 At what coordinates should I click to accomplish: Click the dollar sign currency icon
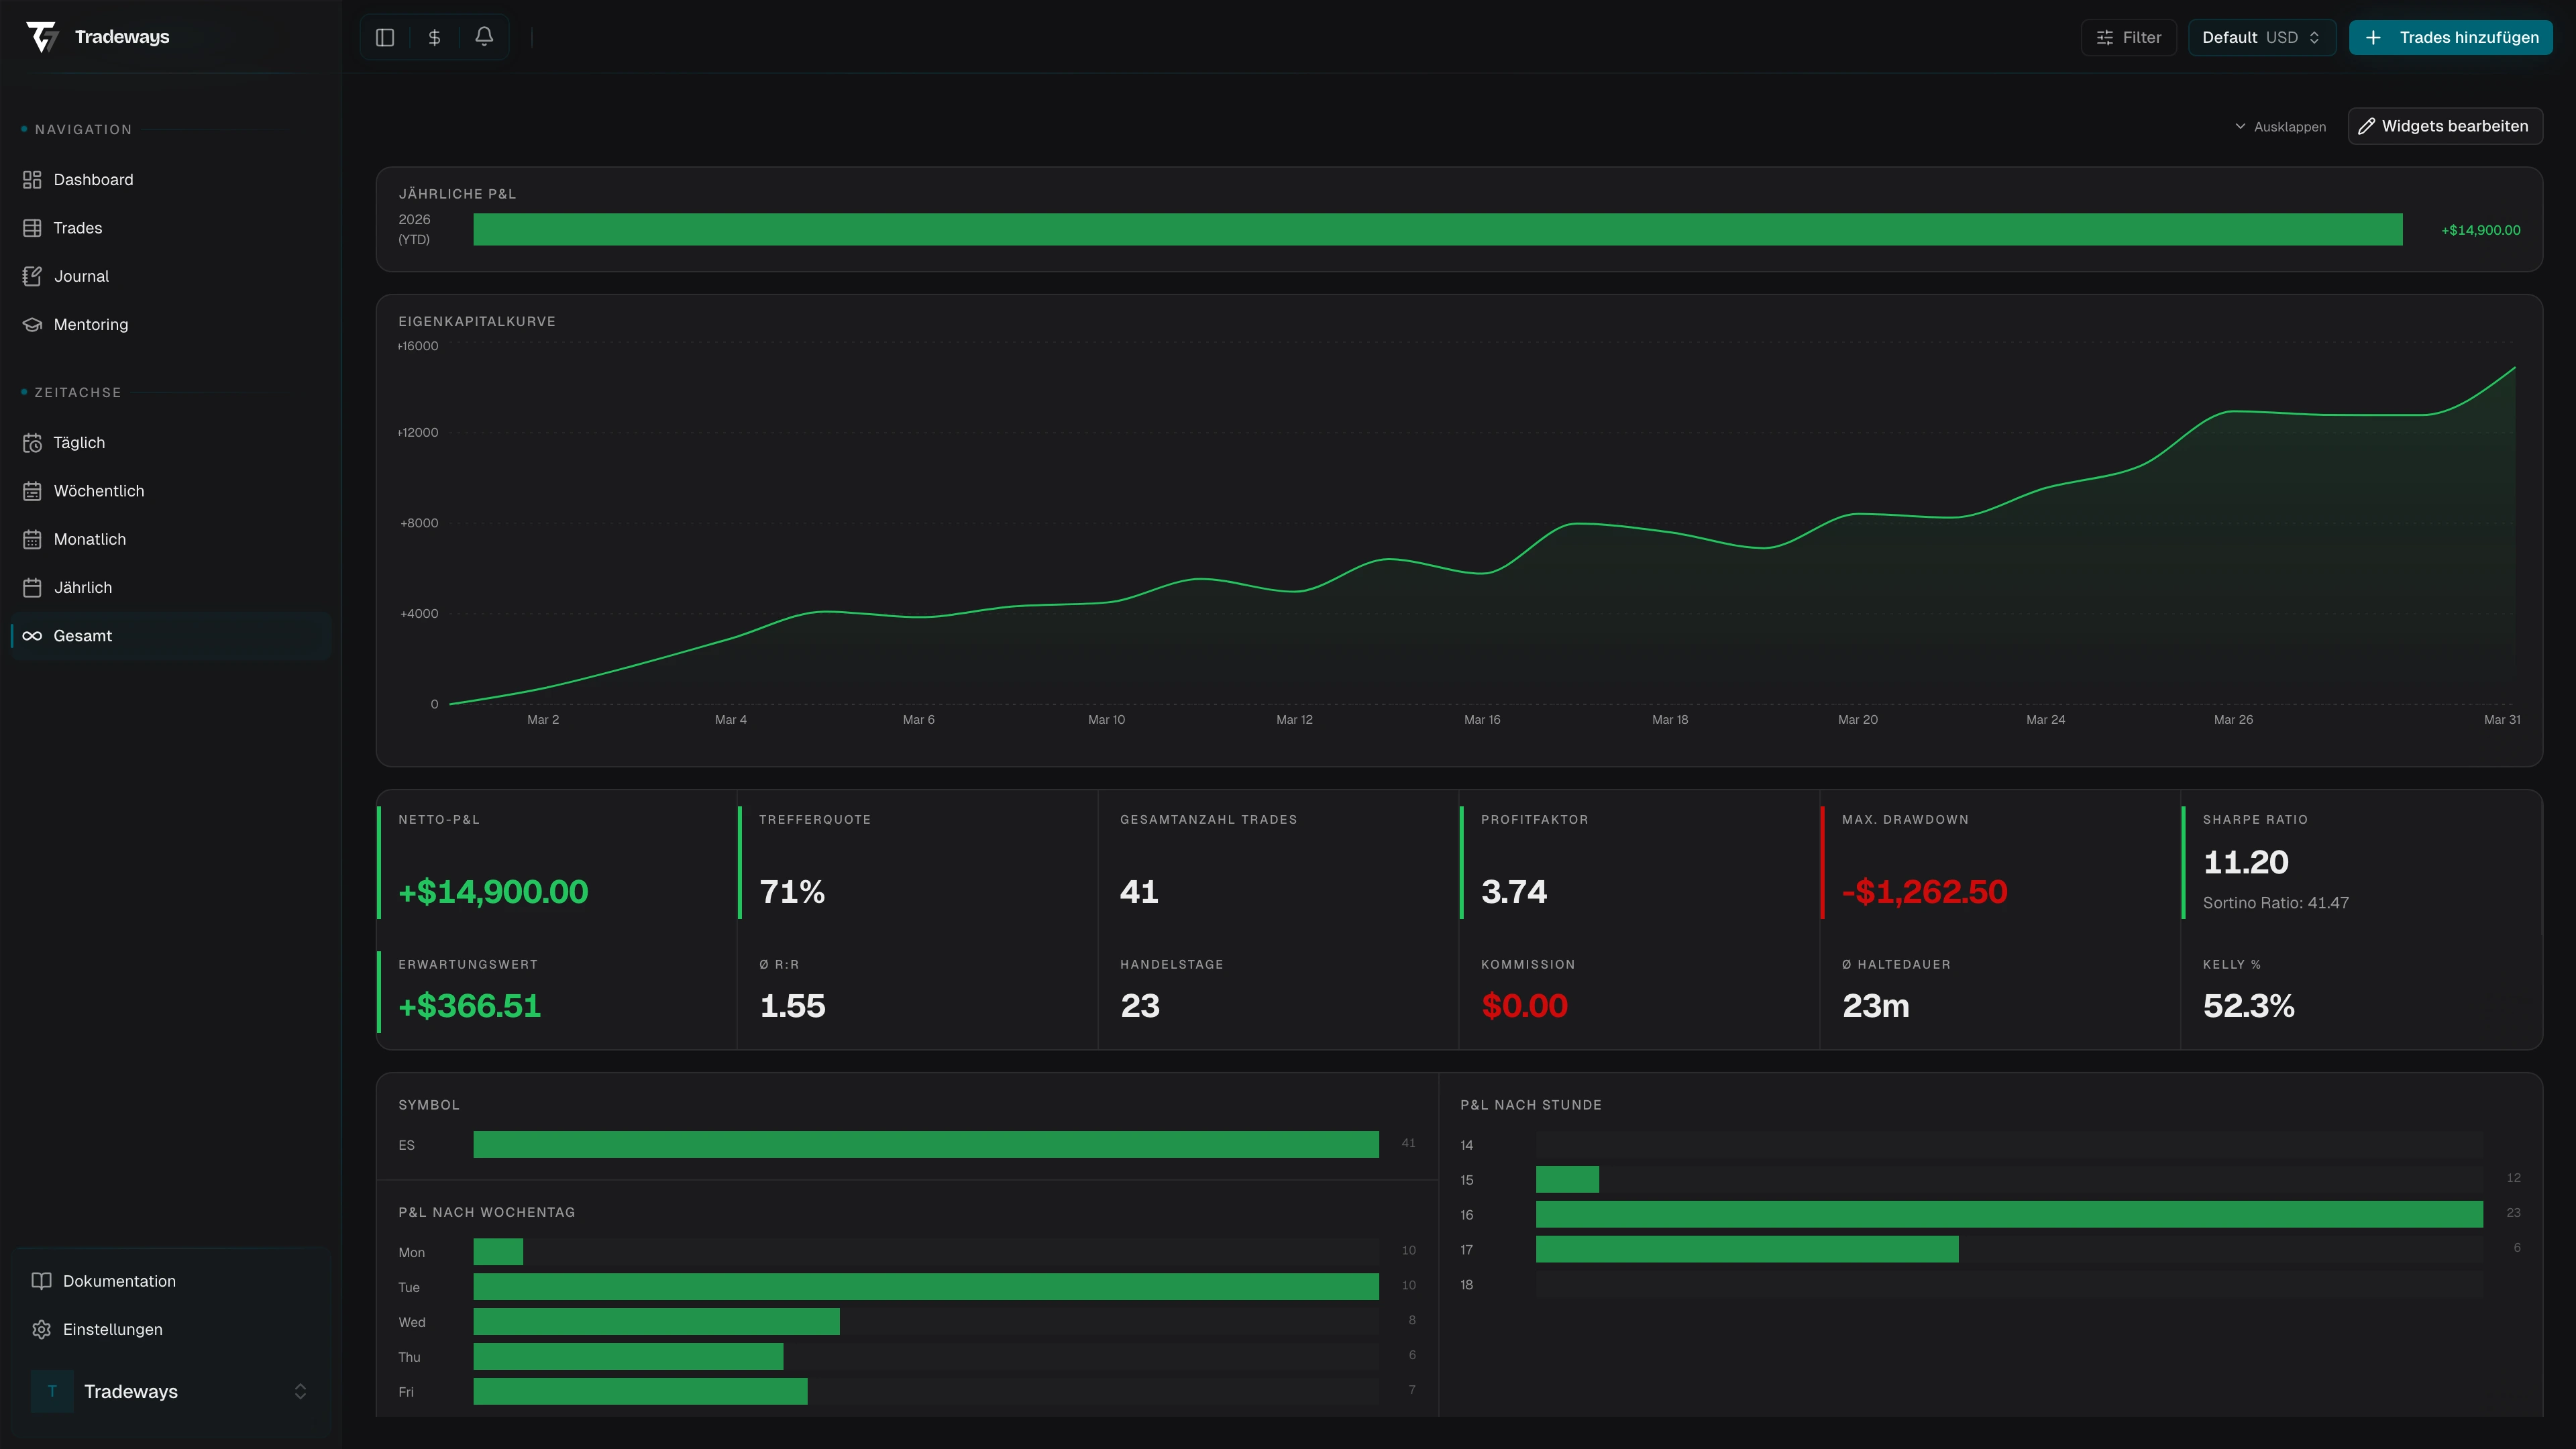point(434,37)
